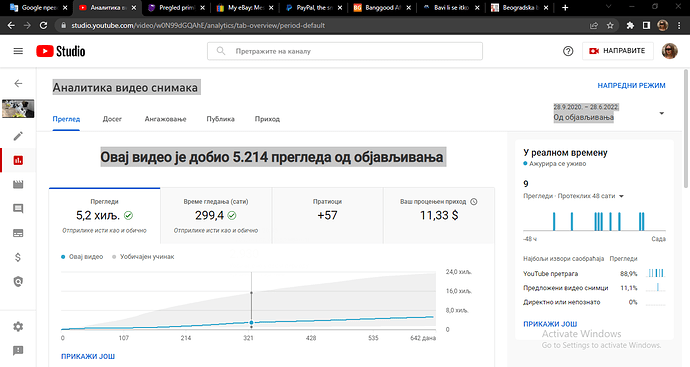The image size is (690, 367).
Task: Open the Subtitles sidebar icon
Action: [x=18, y=233]
